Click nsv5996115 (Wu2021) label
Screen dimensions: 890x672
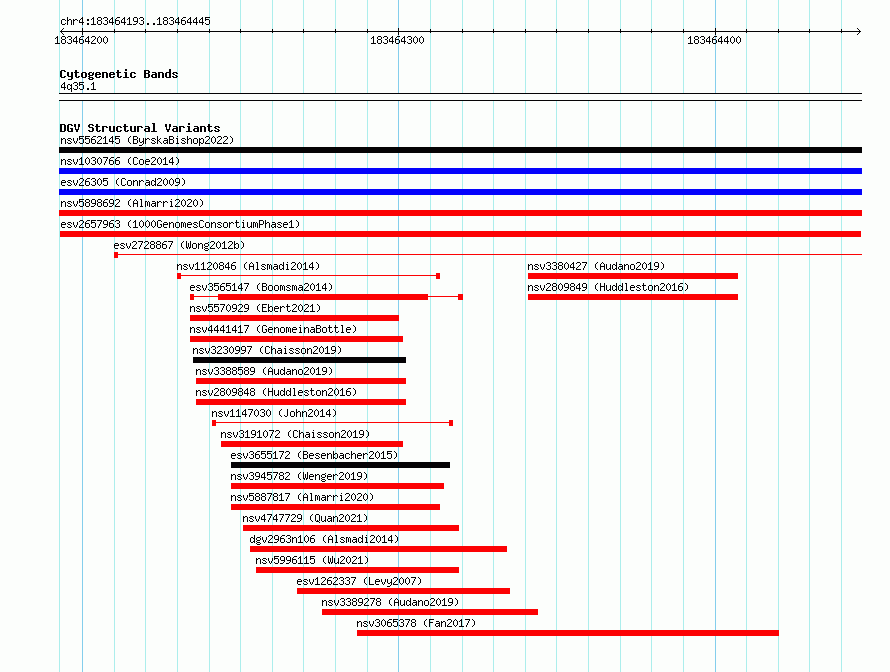click(x=312, y=560)
